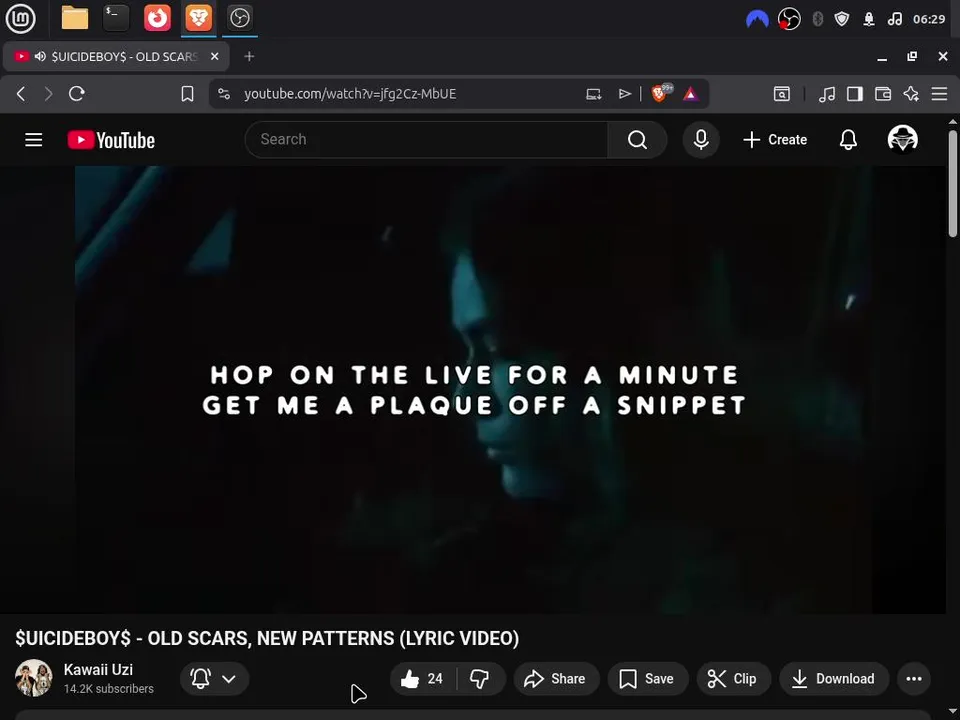
Task: Go to the YouTube home logo
Action: 111,140
